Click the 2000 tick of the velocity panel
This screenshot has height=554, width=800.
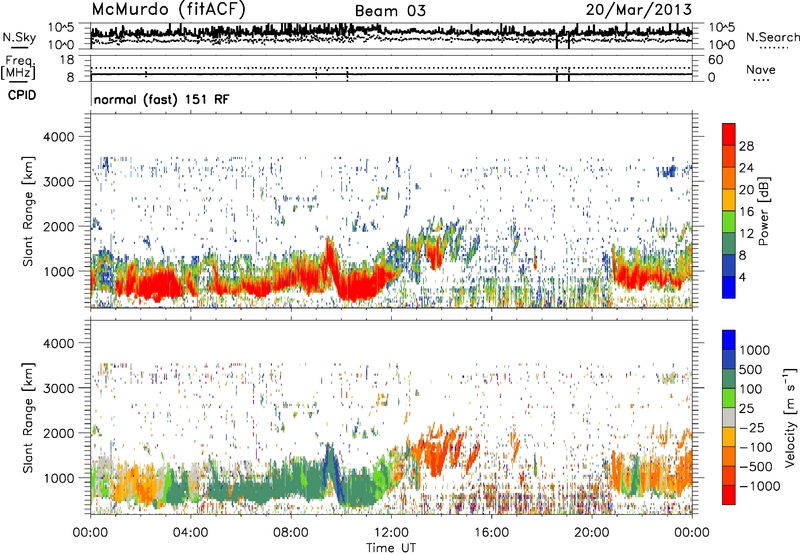click(x=58, y=433)
